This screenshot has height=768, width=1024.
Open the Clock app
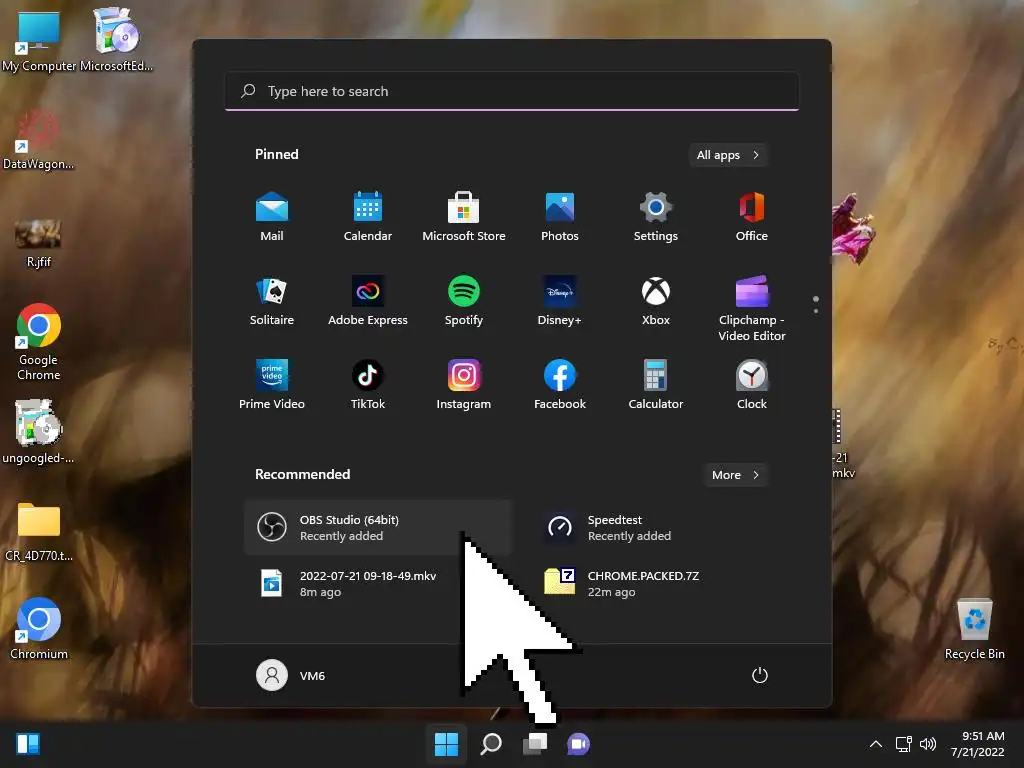(x=752, y=385)
